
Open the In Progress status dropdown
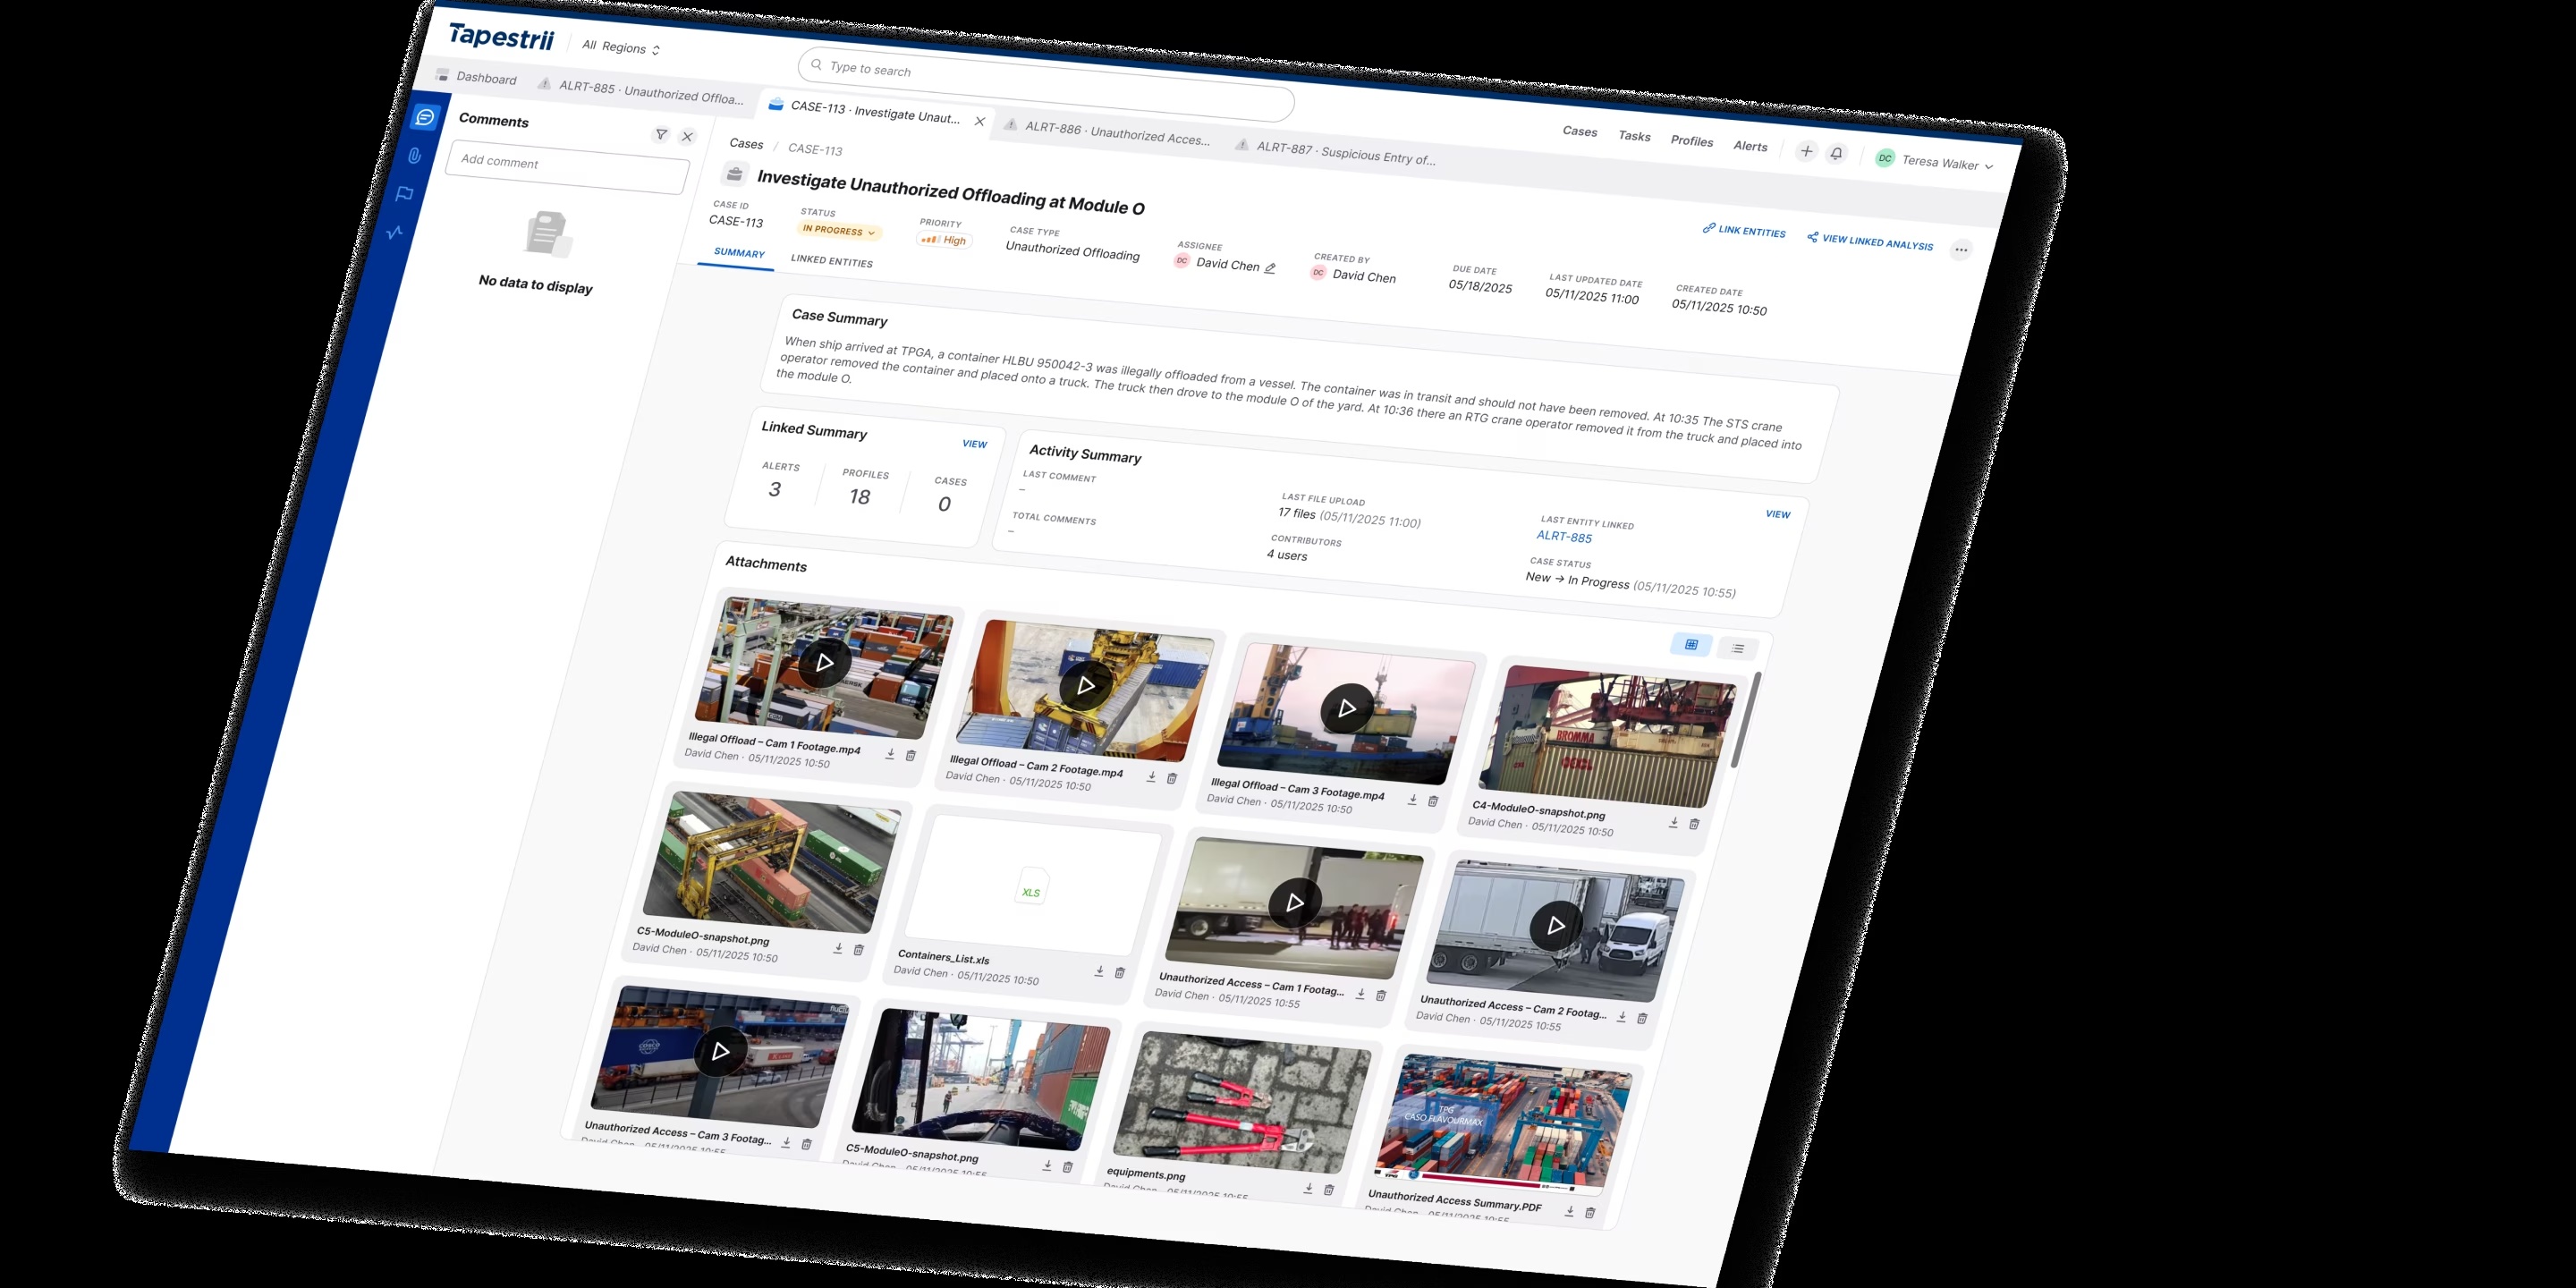click(x=839, y=231)
